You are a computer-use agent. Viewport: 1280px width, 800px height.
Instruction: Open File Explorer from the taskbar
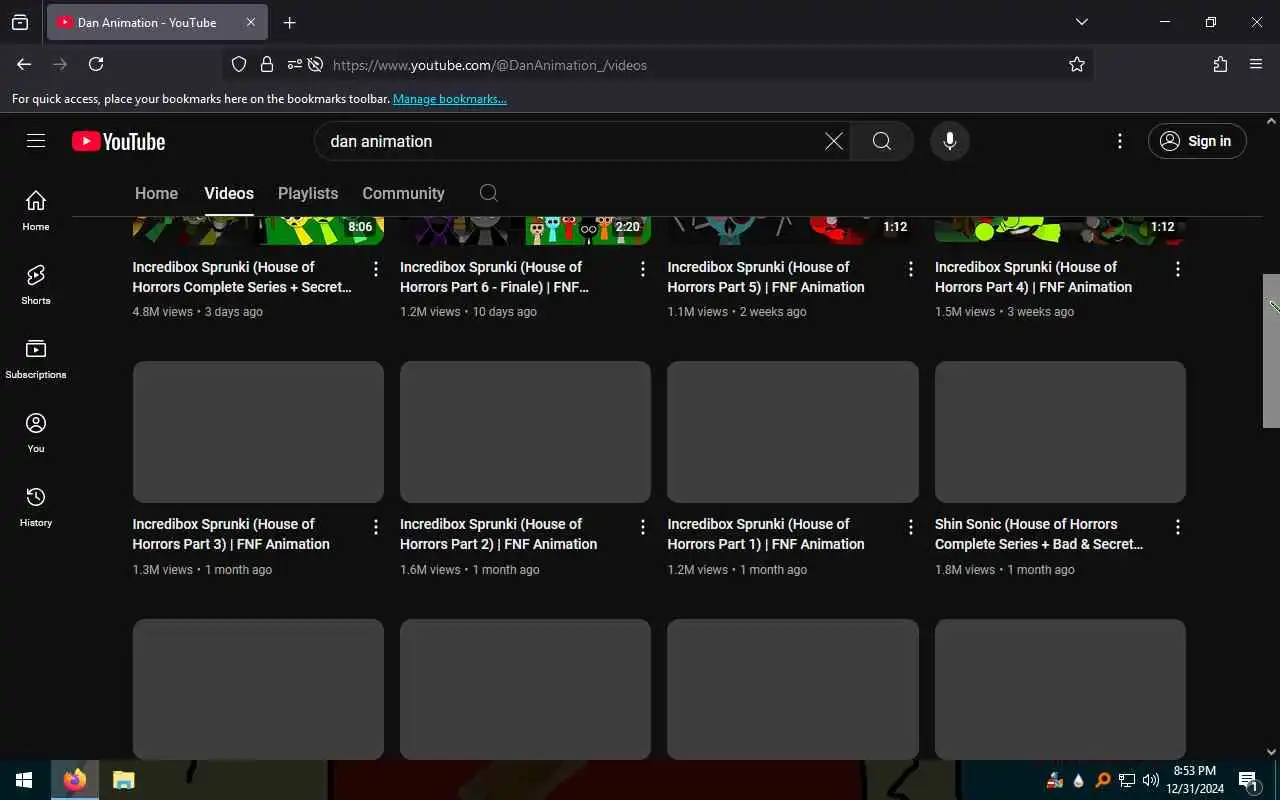tap(123, 780)
